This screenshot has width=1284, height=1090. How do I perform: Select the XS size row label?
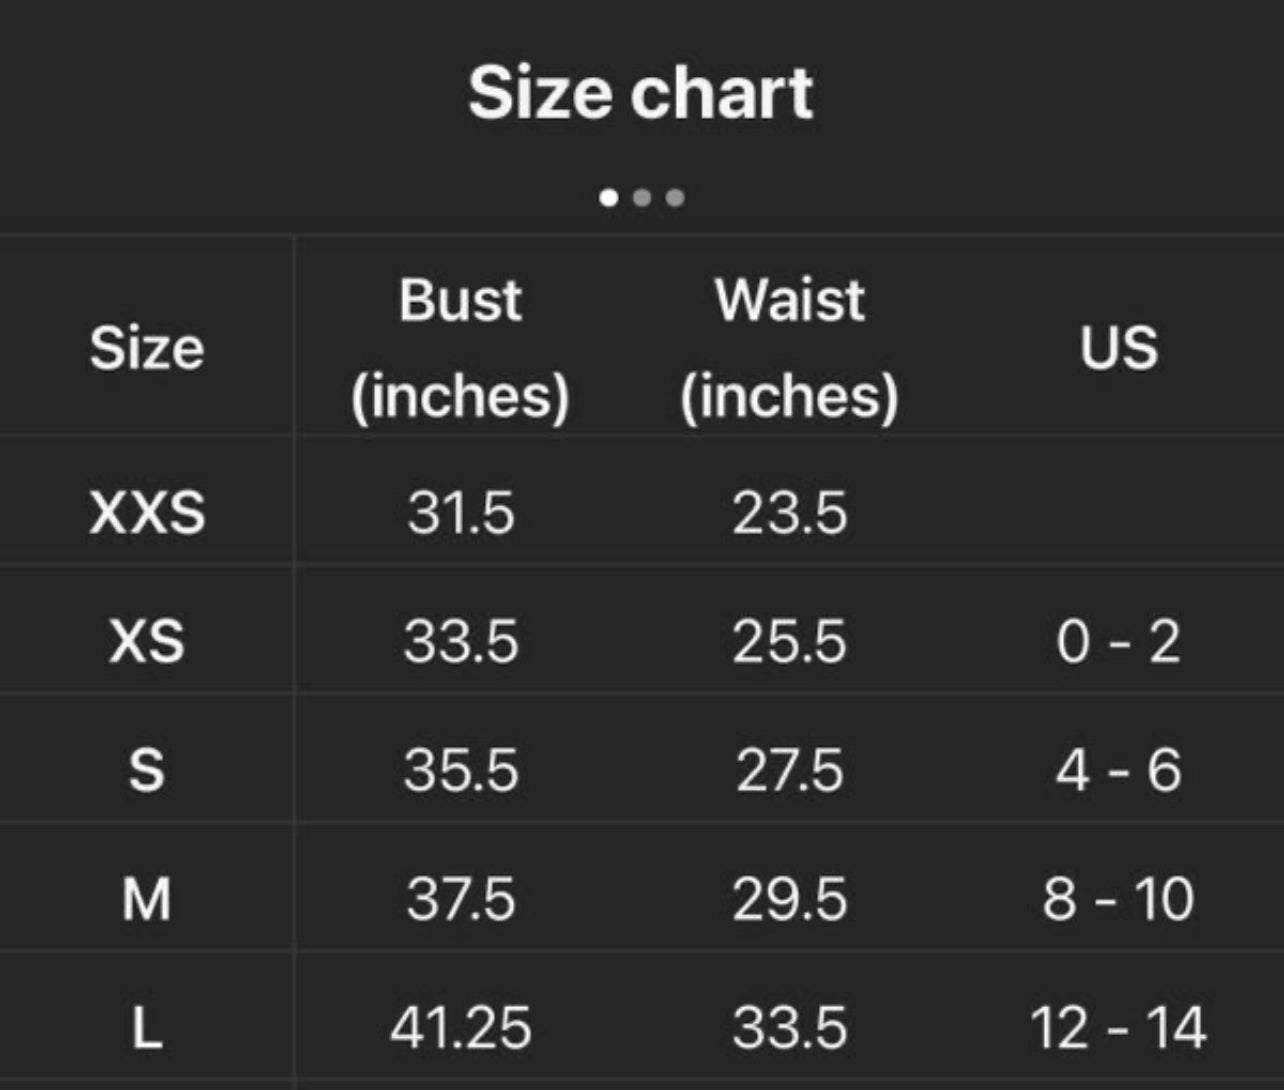tap(147, 641)
